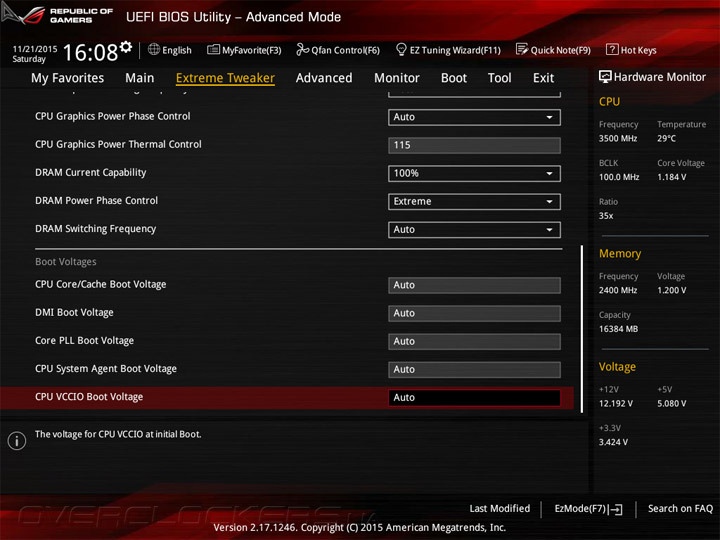This screenshot has height=540, width=720.
Task: Select the DMI Boot Voltage label
Action: (74, 313)
